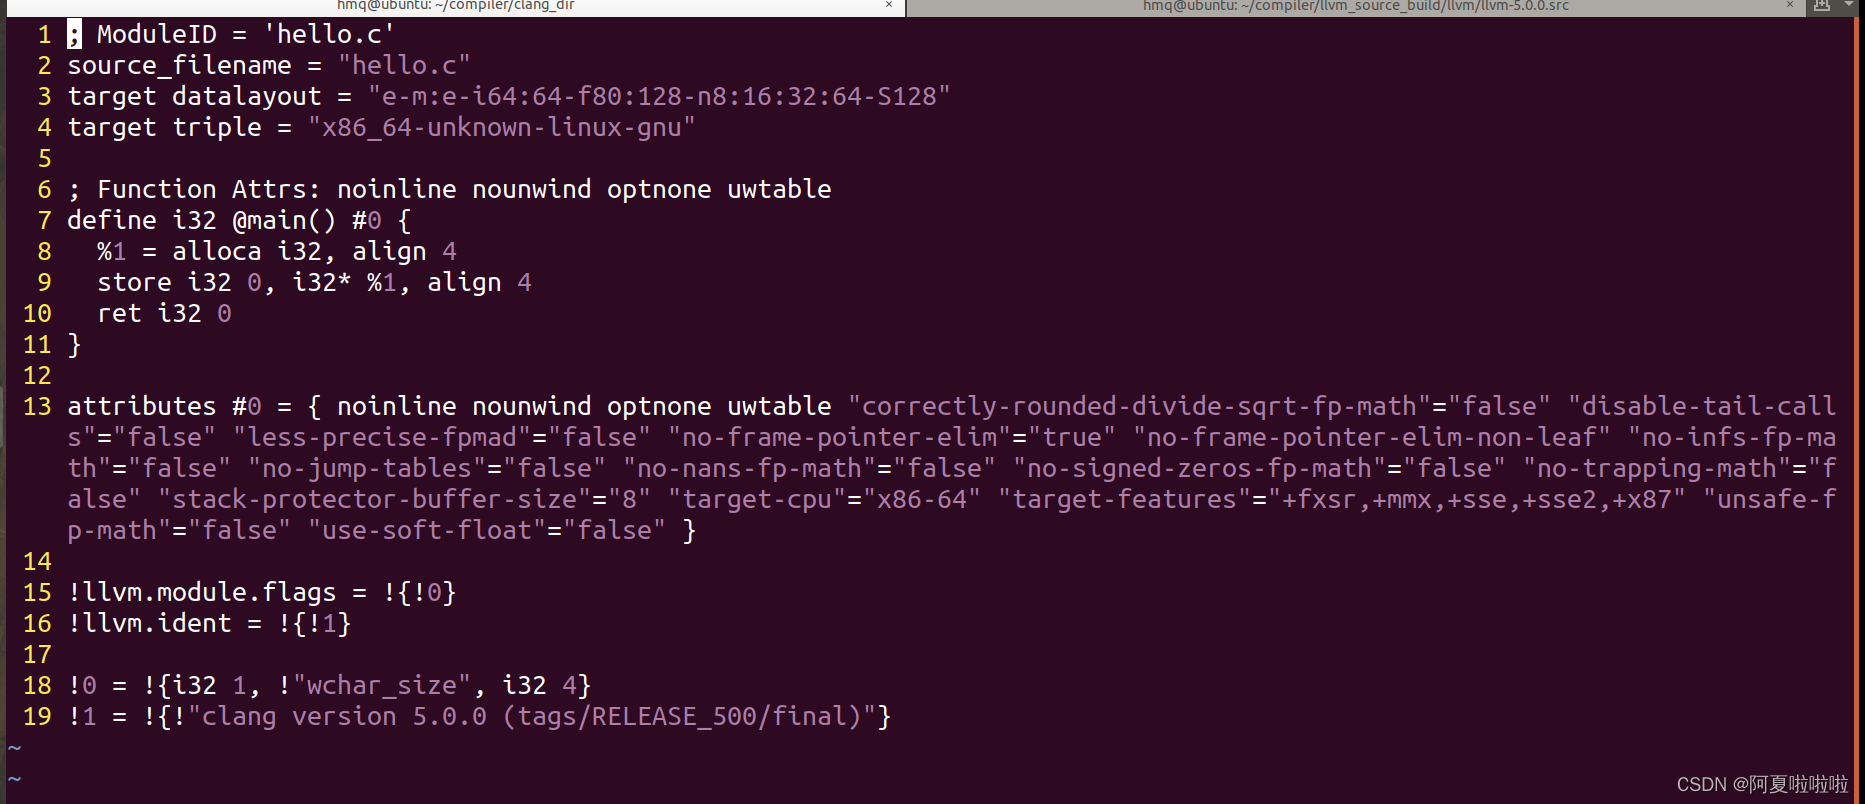Click the !llvm.ident metadata line
The height and width of the screenshot is (804, 1865).
209,624
